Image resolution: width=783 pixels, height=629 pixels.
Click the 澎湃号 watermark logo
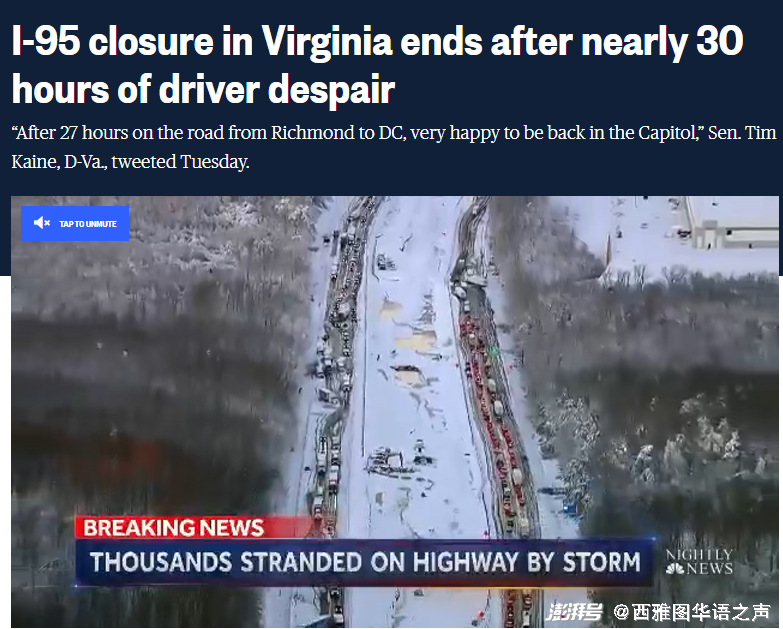tap(574, 612)
